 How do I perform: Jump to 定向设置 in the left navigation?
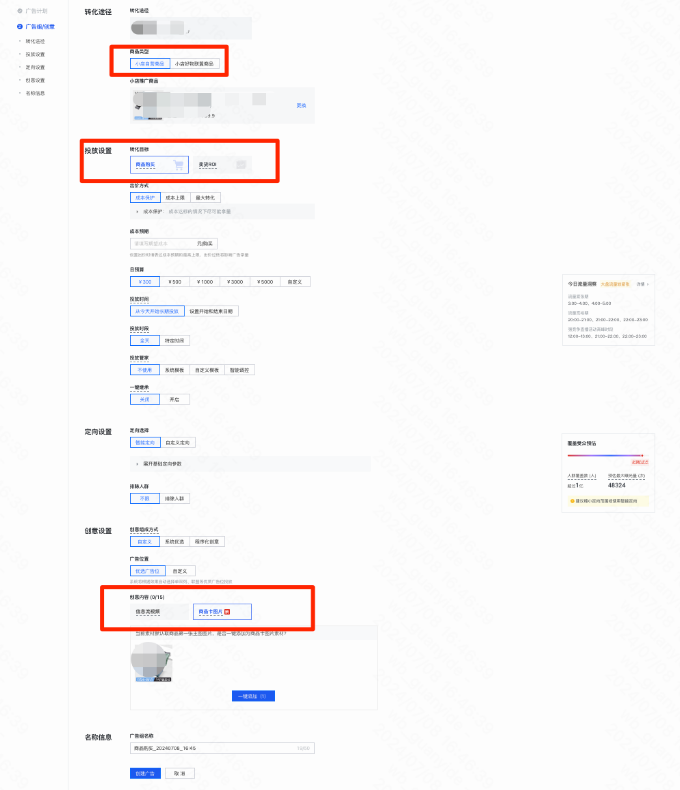tap(35, 67)
